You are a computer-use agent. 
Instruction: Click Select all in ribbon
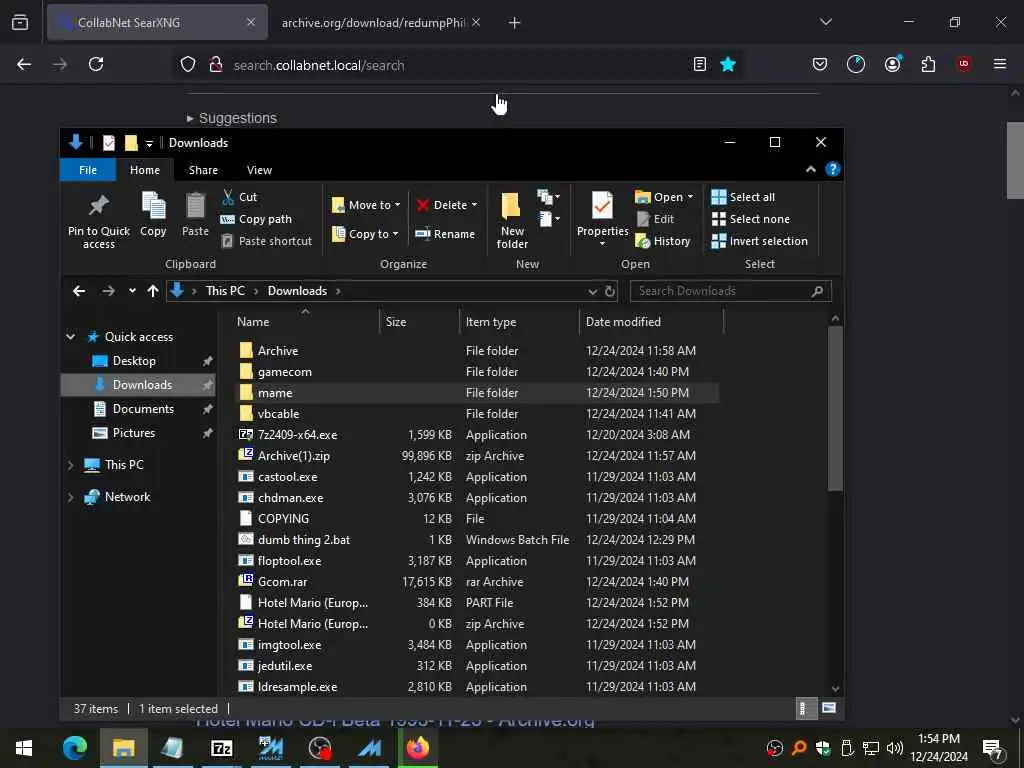tap(743, 197)
